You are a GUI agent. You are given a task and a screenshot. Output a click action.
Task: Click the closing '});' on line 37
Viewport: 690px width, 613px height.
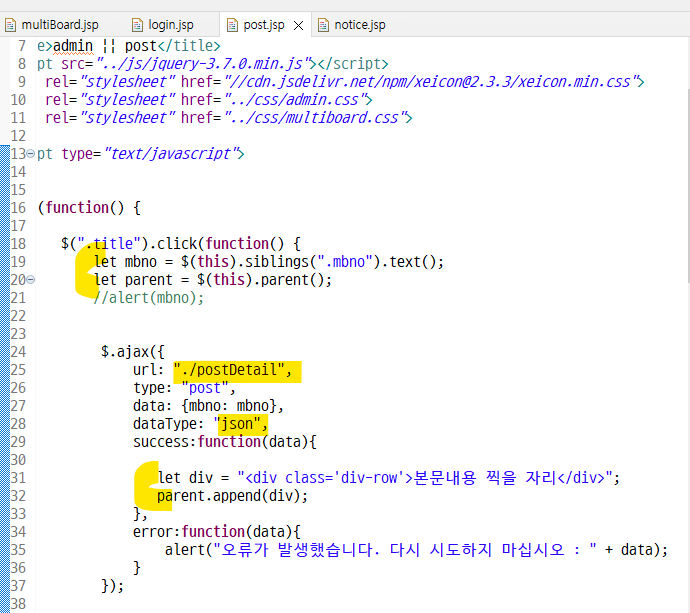[113, 586]
